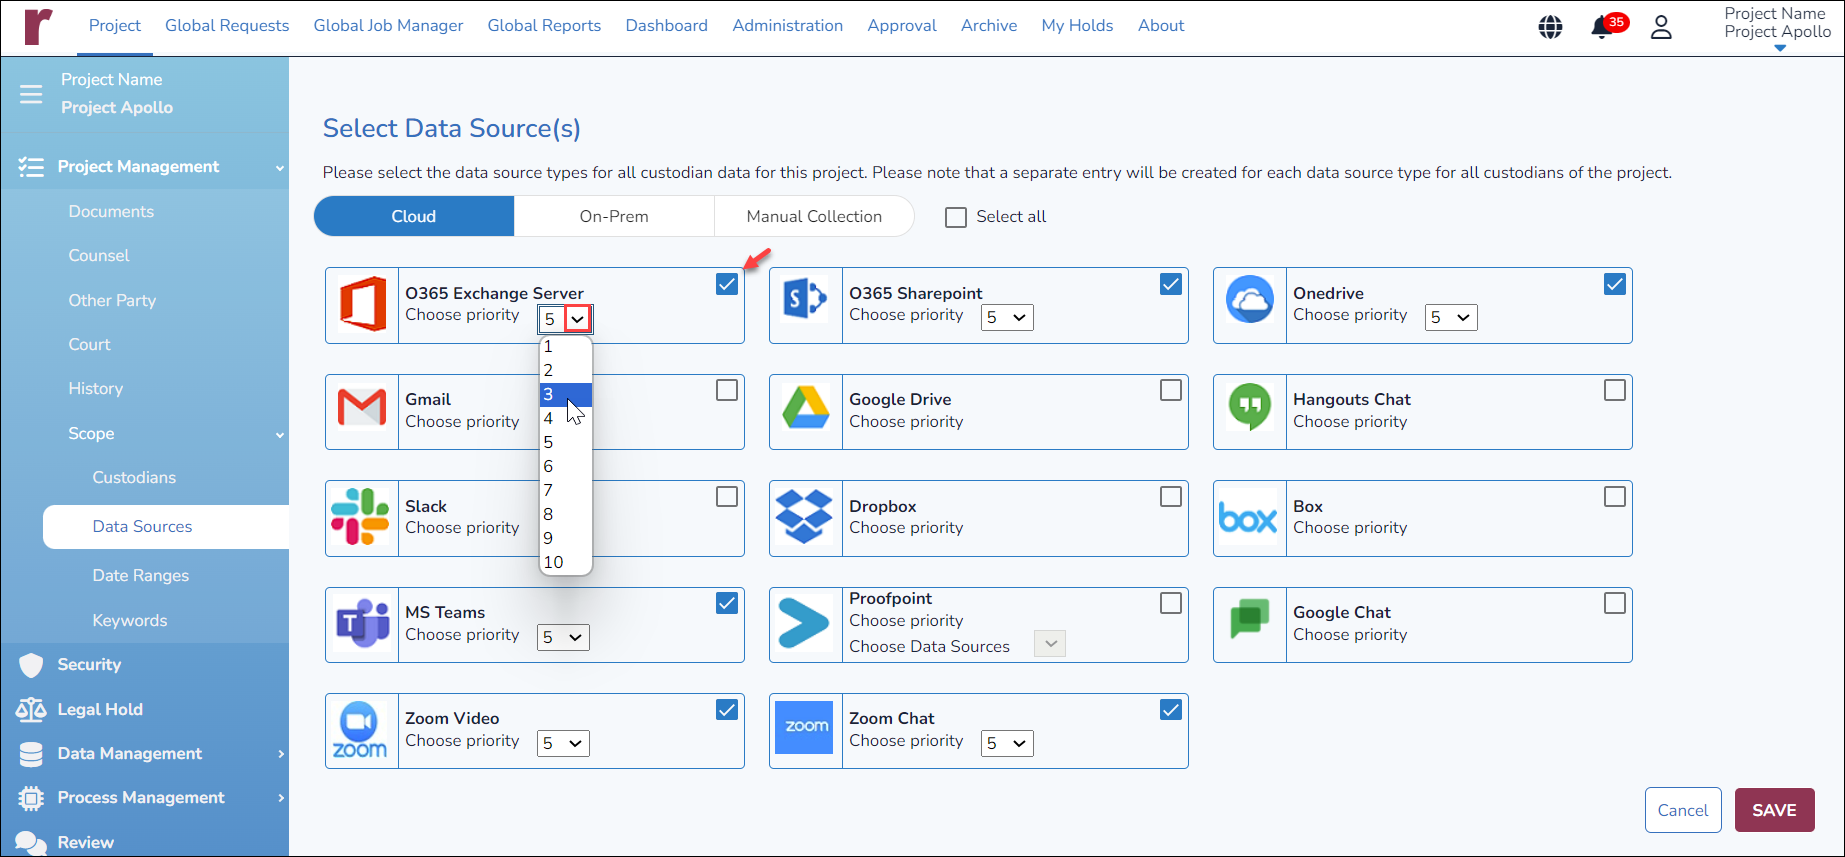Click the Review chat bubbles icon

point(31,843)
